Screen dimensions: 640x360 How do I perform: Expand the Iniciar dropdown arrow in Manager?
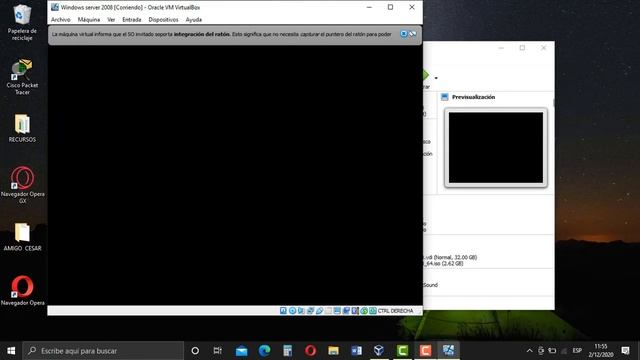click(x=436, y=78)
